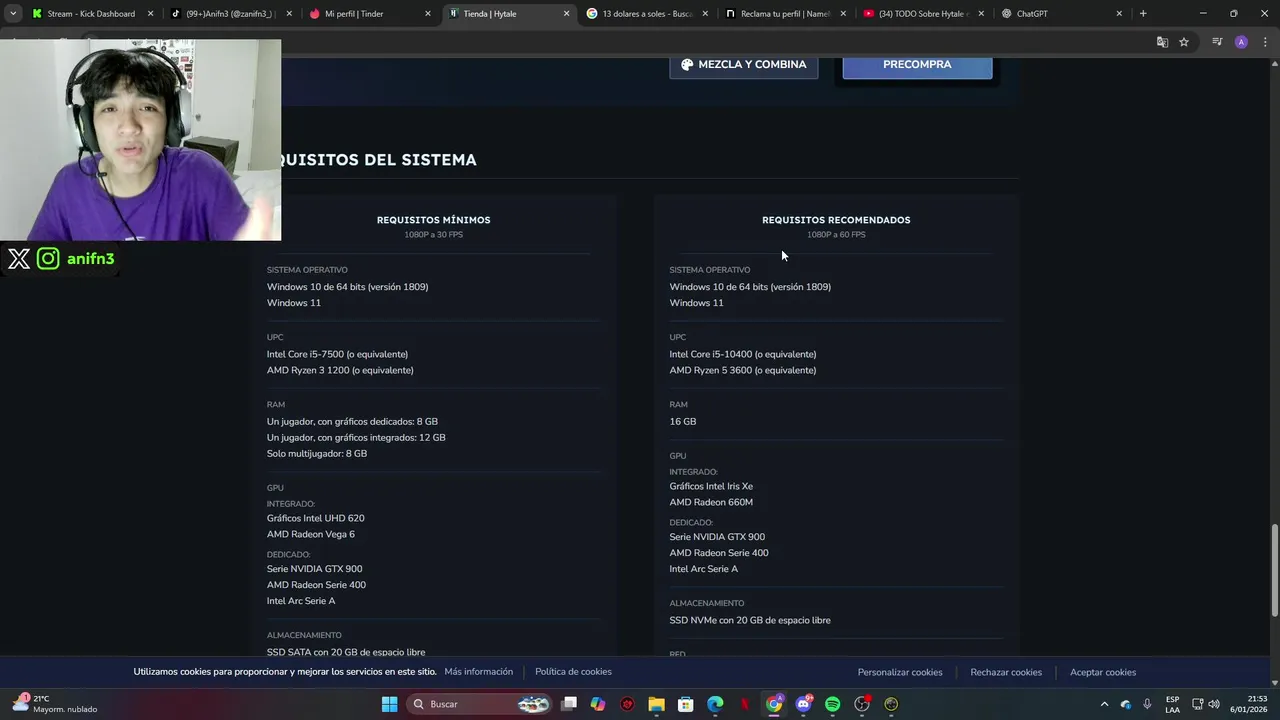Open the yellow circular taskbar app icon
1280x720 pixels.
coord(891,704)
